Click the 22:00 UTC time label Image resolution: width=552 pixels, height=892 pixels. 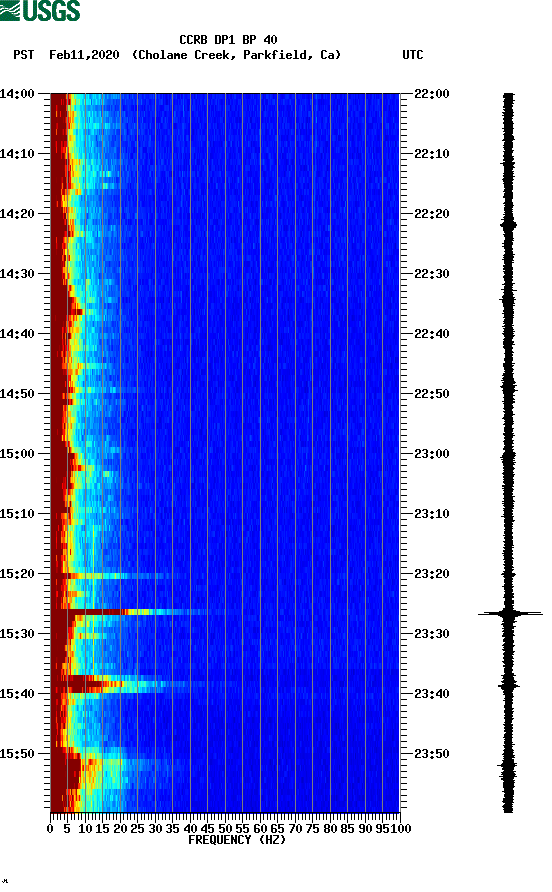coord(431,94)
